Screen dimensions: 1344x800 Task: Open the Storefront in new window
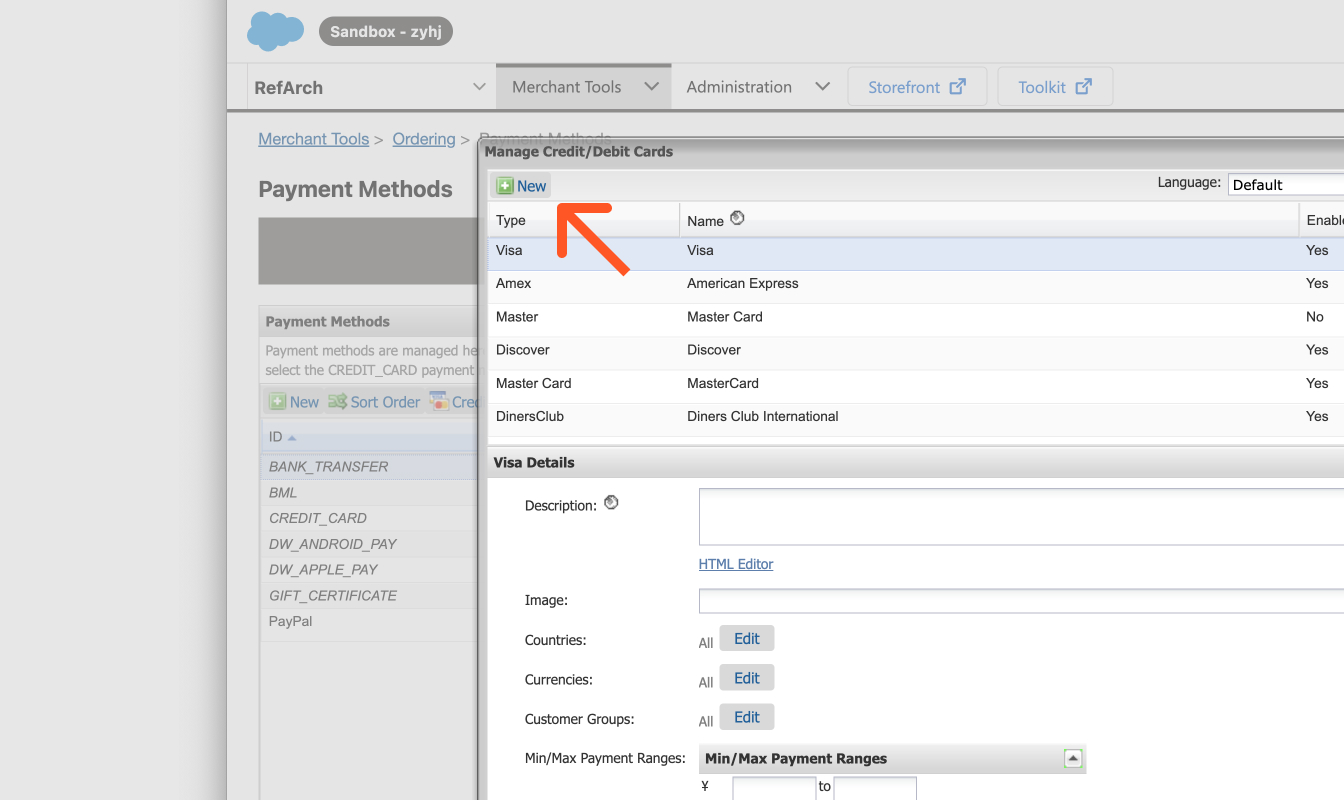[x=917, y=87]
